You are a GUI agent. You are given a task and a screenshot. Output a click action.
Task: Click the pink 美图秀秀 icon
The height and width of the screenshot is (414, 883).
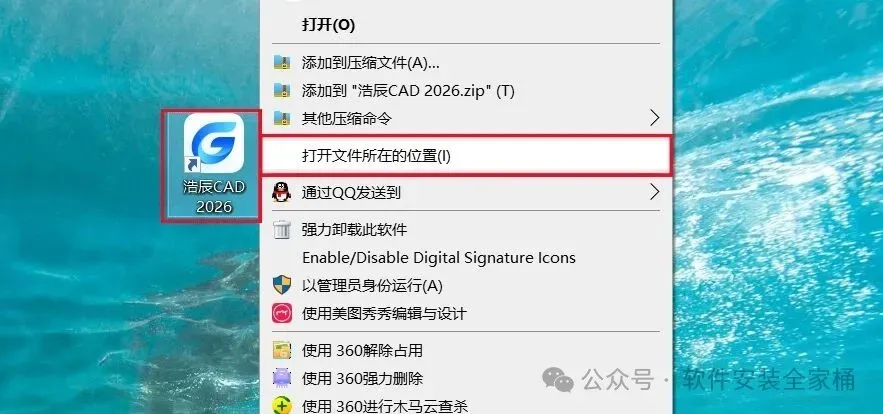pos(282,313)
